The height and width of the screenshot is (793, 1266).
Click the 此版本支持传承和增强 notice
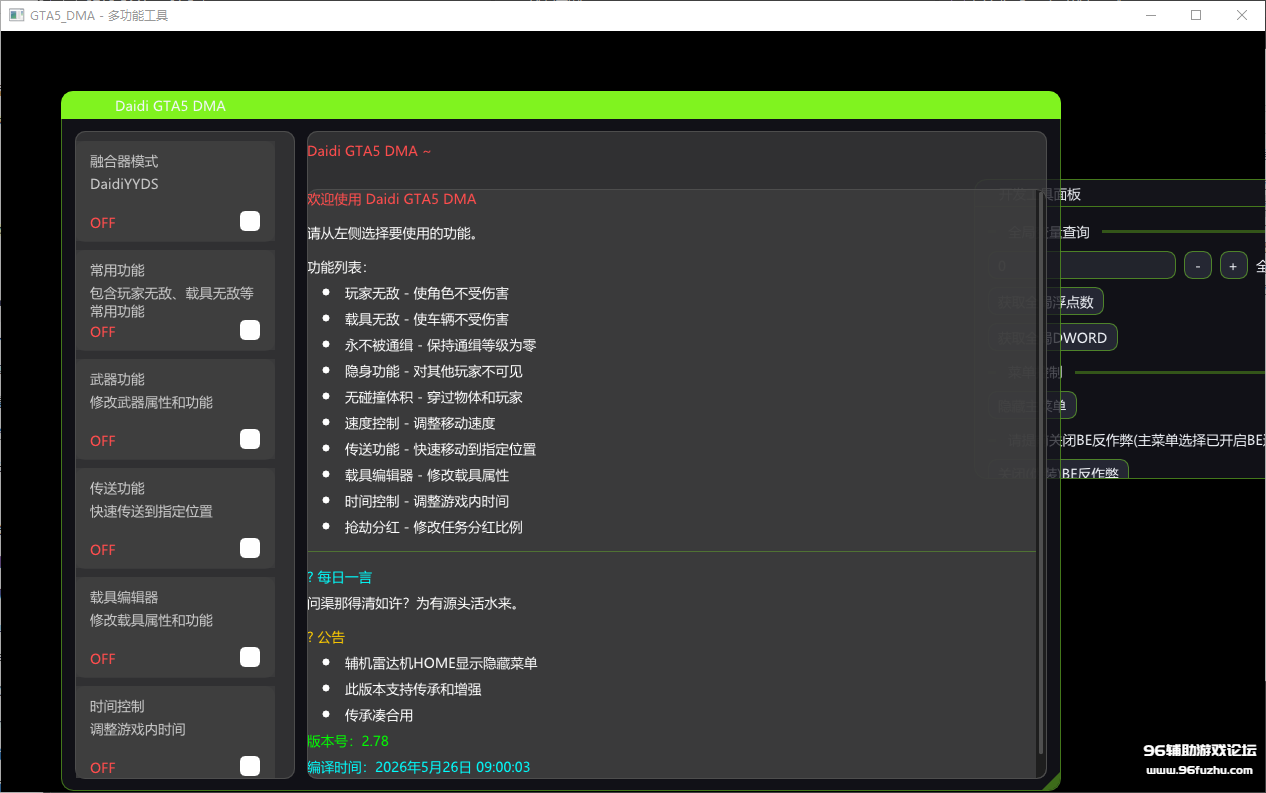point(413,689)
